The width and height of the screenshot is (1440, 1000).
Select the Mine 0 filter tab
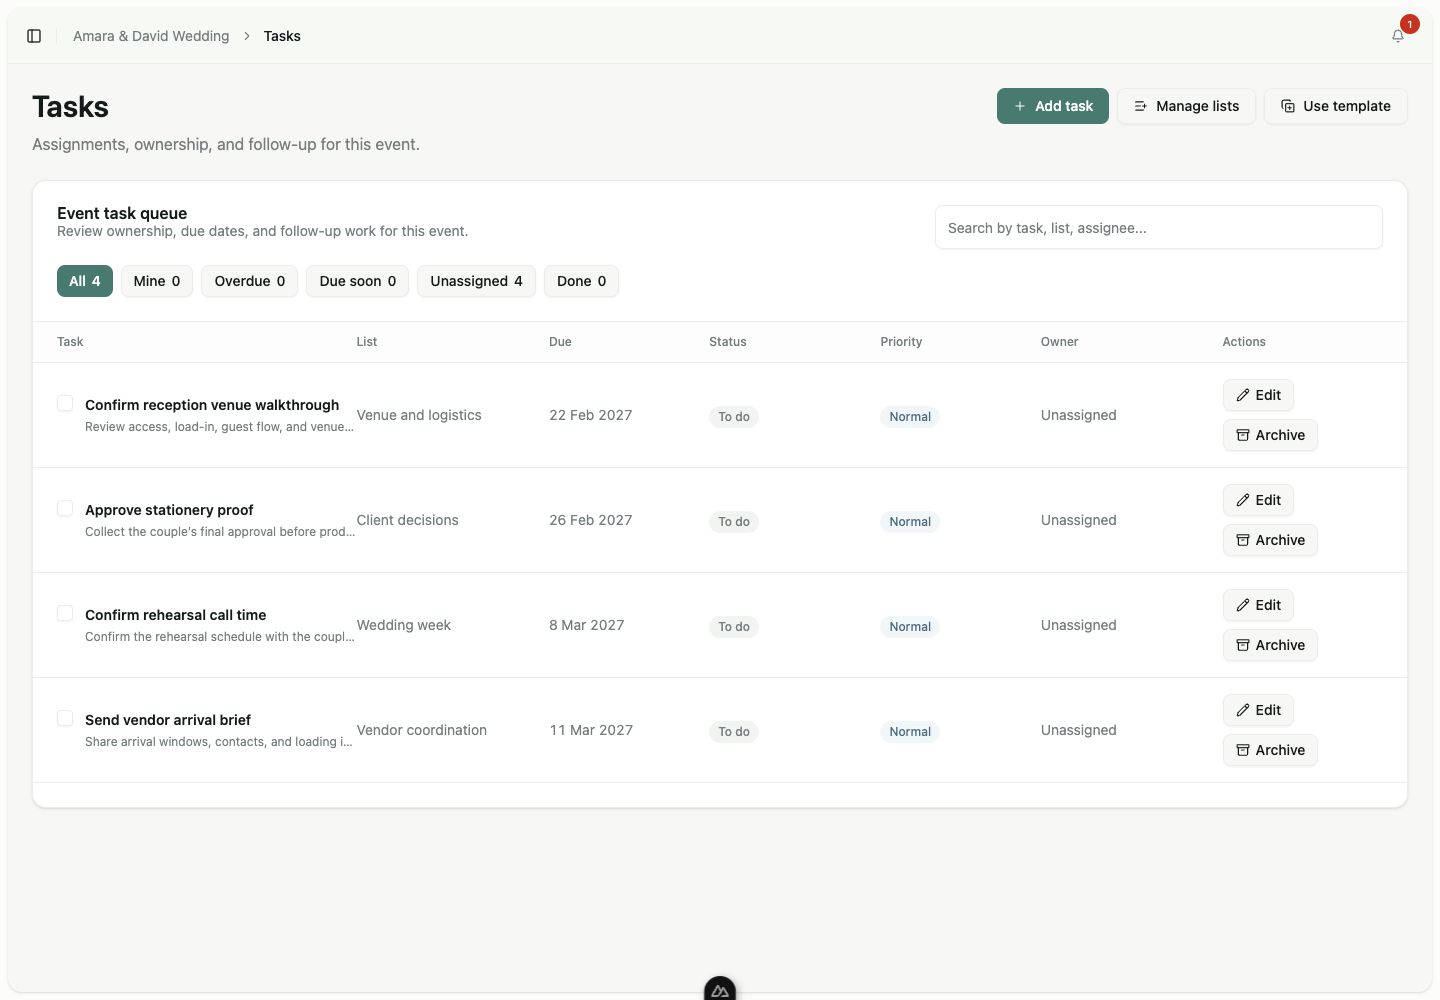[x=157, y=281]
